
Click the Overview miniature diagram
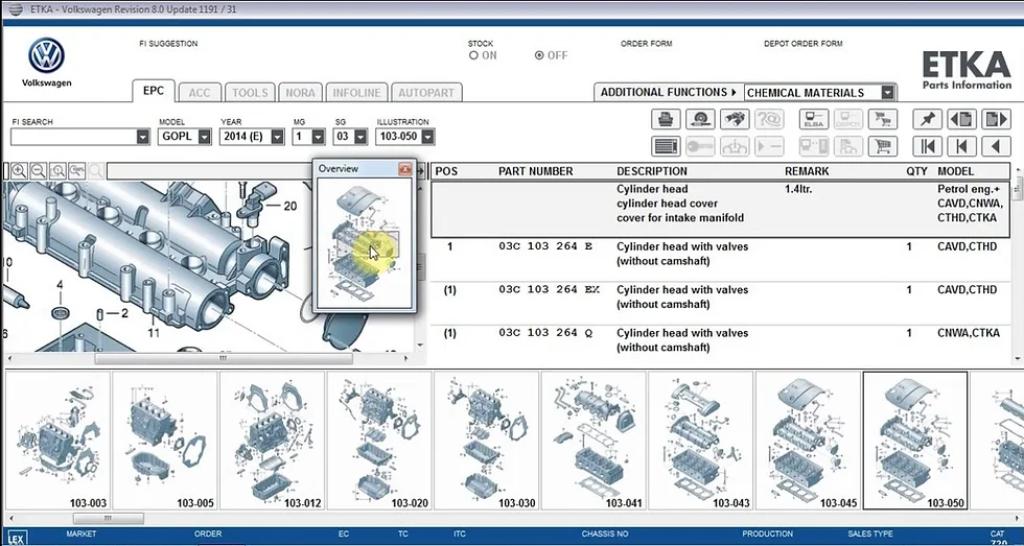(x=364, y=242)
